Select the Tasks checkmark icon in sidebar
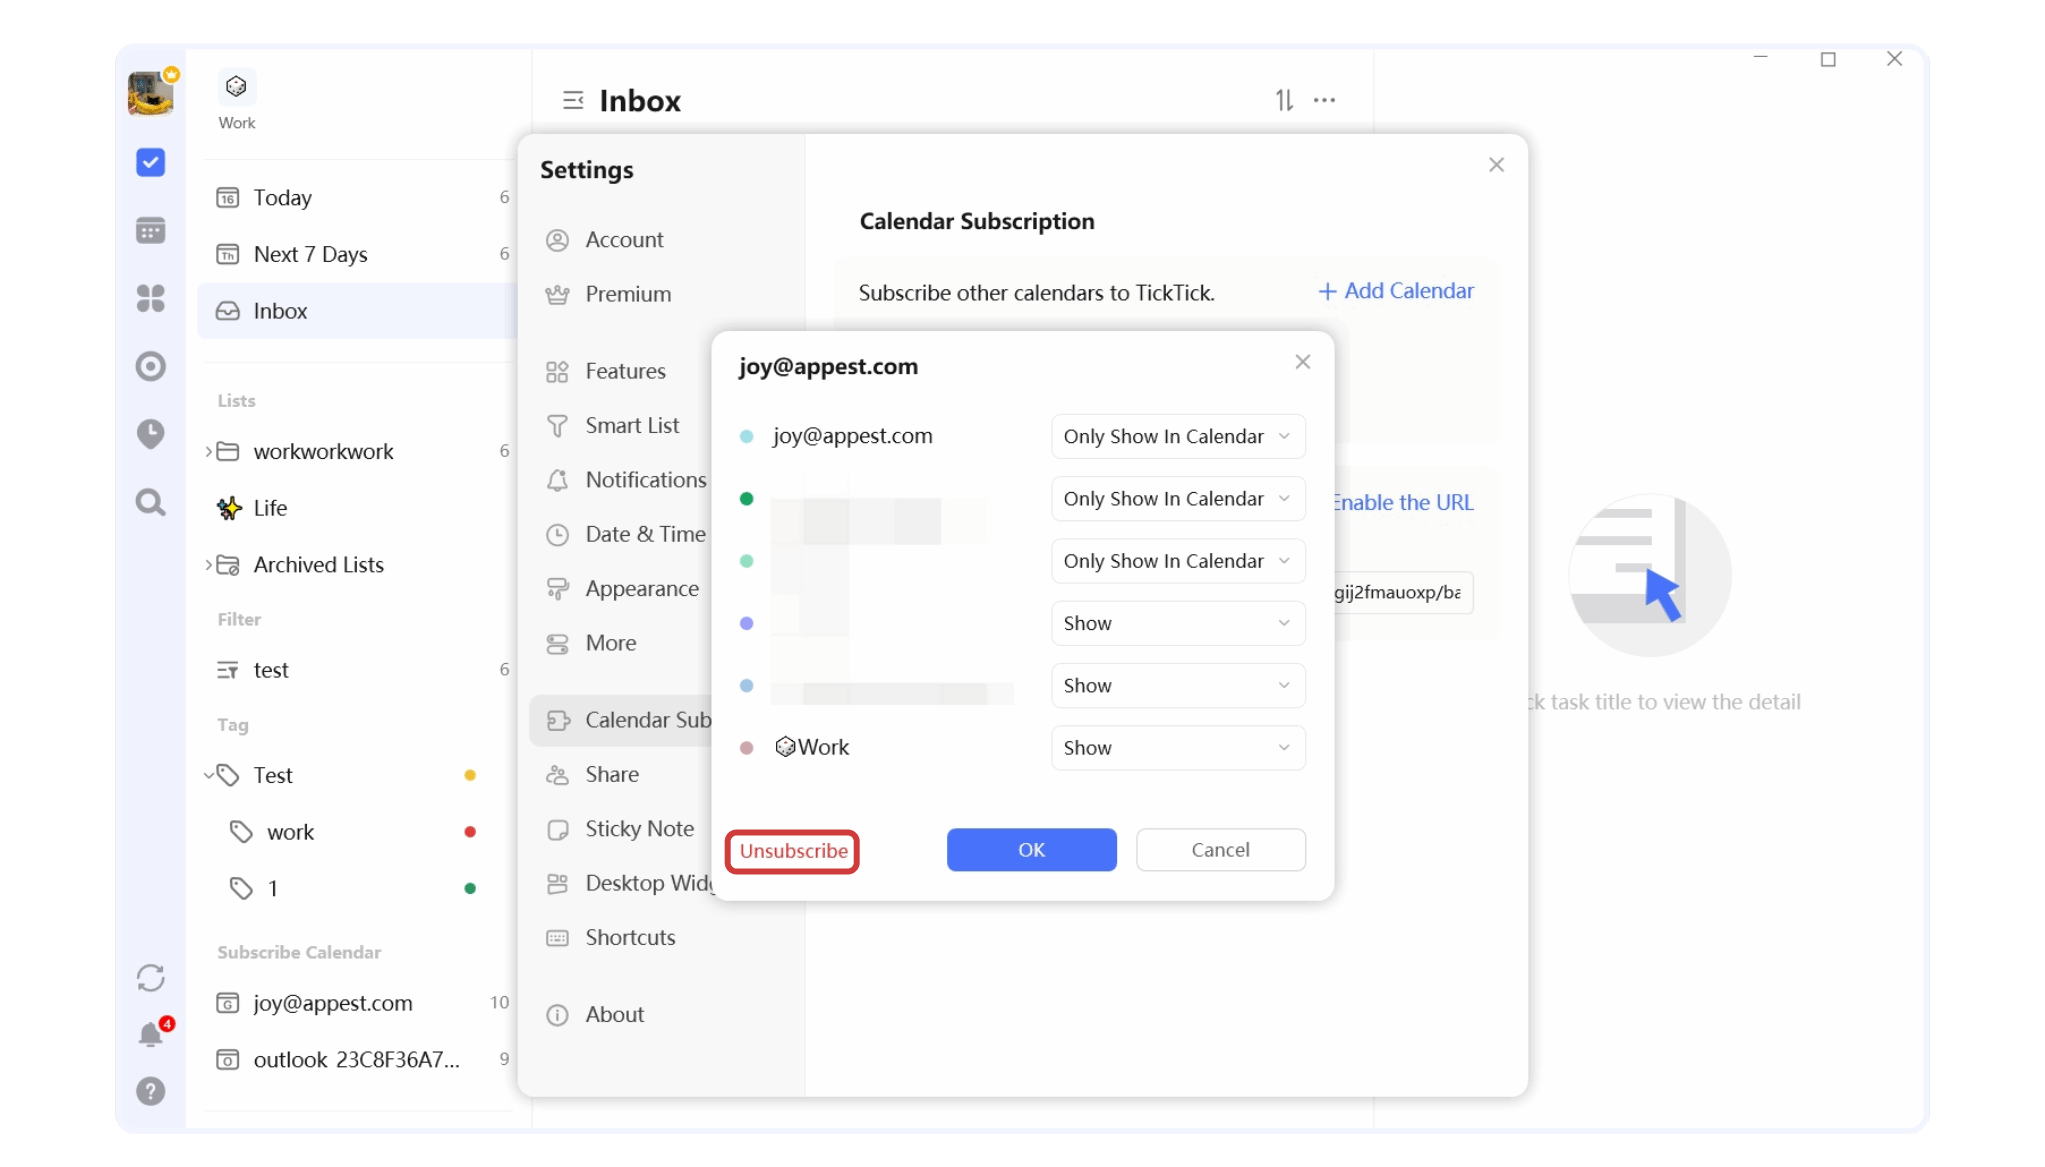The height and width of the screenshot is (1167, 2045). pos(150,162)
